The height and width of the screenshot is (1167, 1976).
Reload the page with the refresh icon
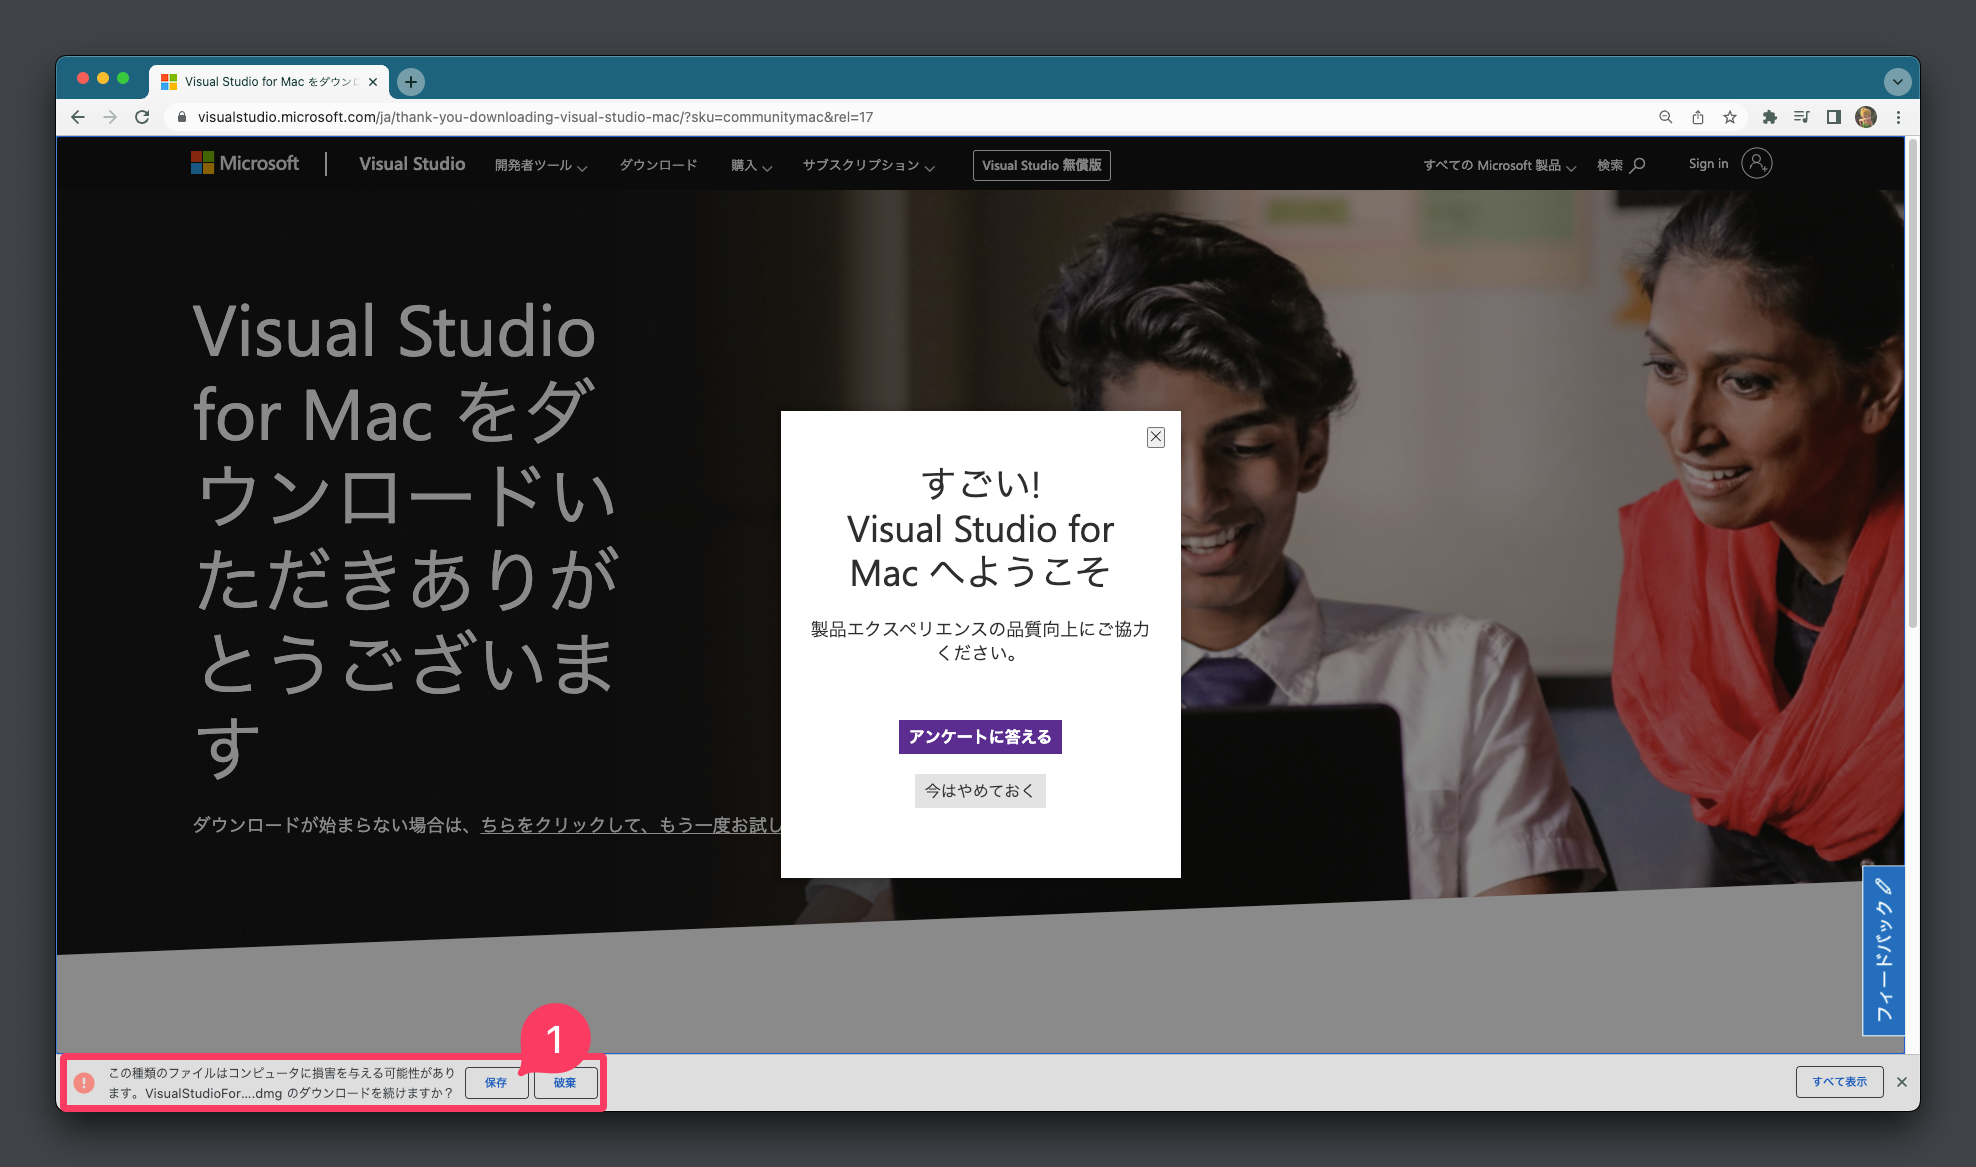point(142,117)
